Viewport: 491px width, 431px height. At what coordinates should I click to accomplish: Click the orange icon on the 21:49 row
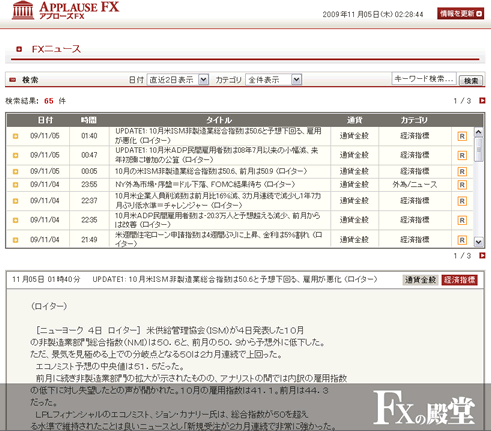pyautogui.click(x=15, y=240)
